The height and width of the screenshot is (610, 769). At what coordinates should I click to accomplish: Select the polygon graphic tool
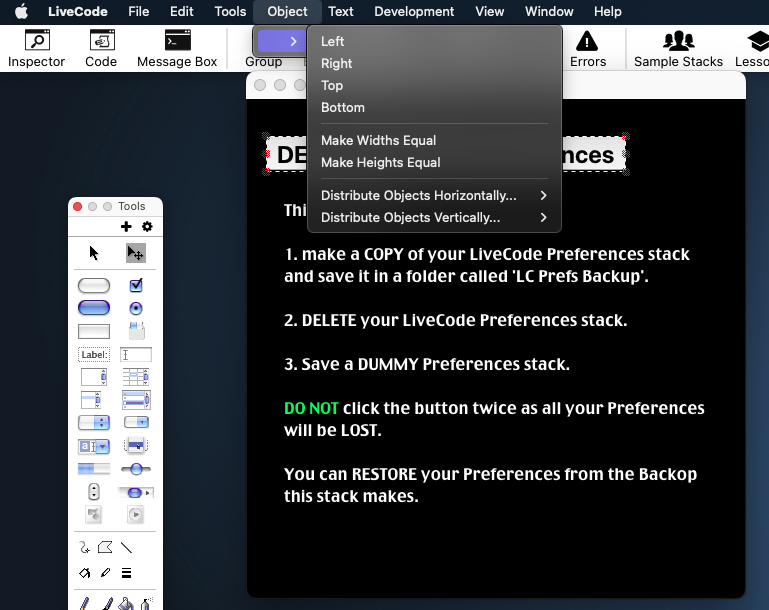pos(105,547)
